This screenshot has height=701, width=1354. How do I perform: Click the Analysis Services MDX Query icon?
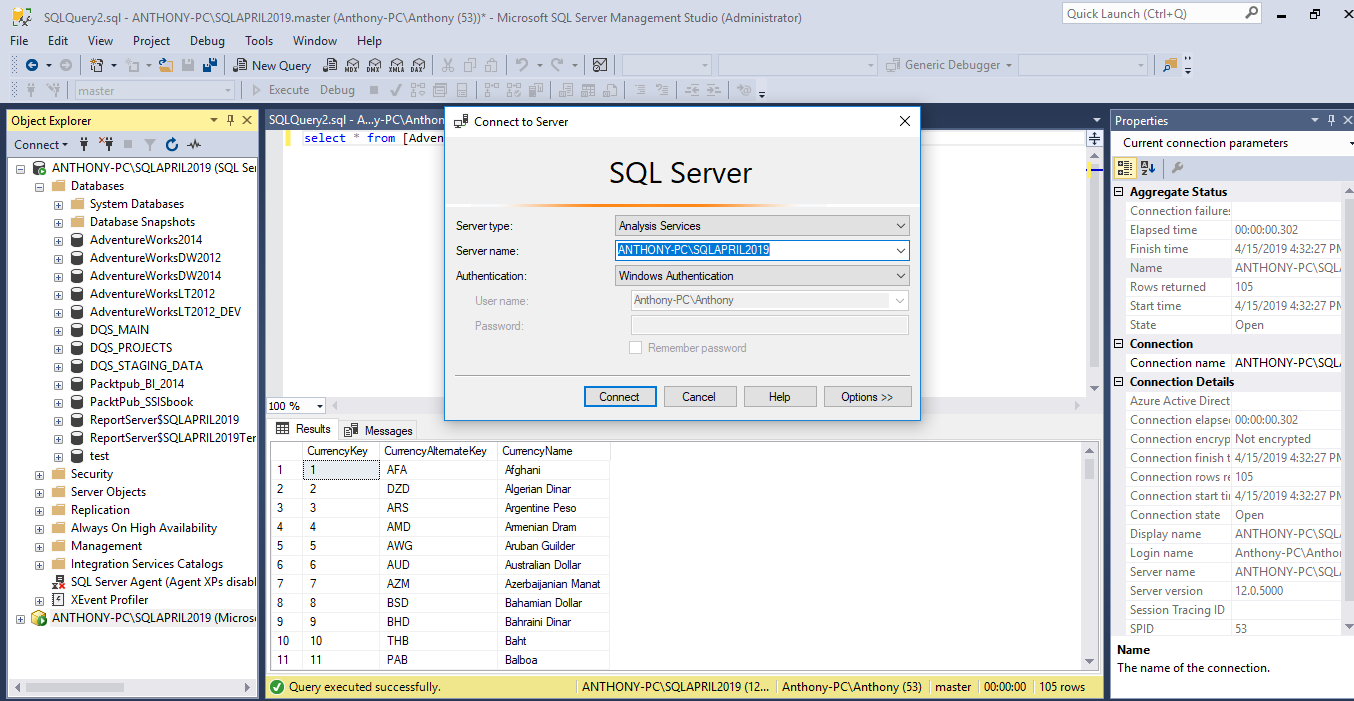coord(352,65)
